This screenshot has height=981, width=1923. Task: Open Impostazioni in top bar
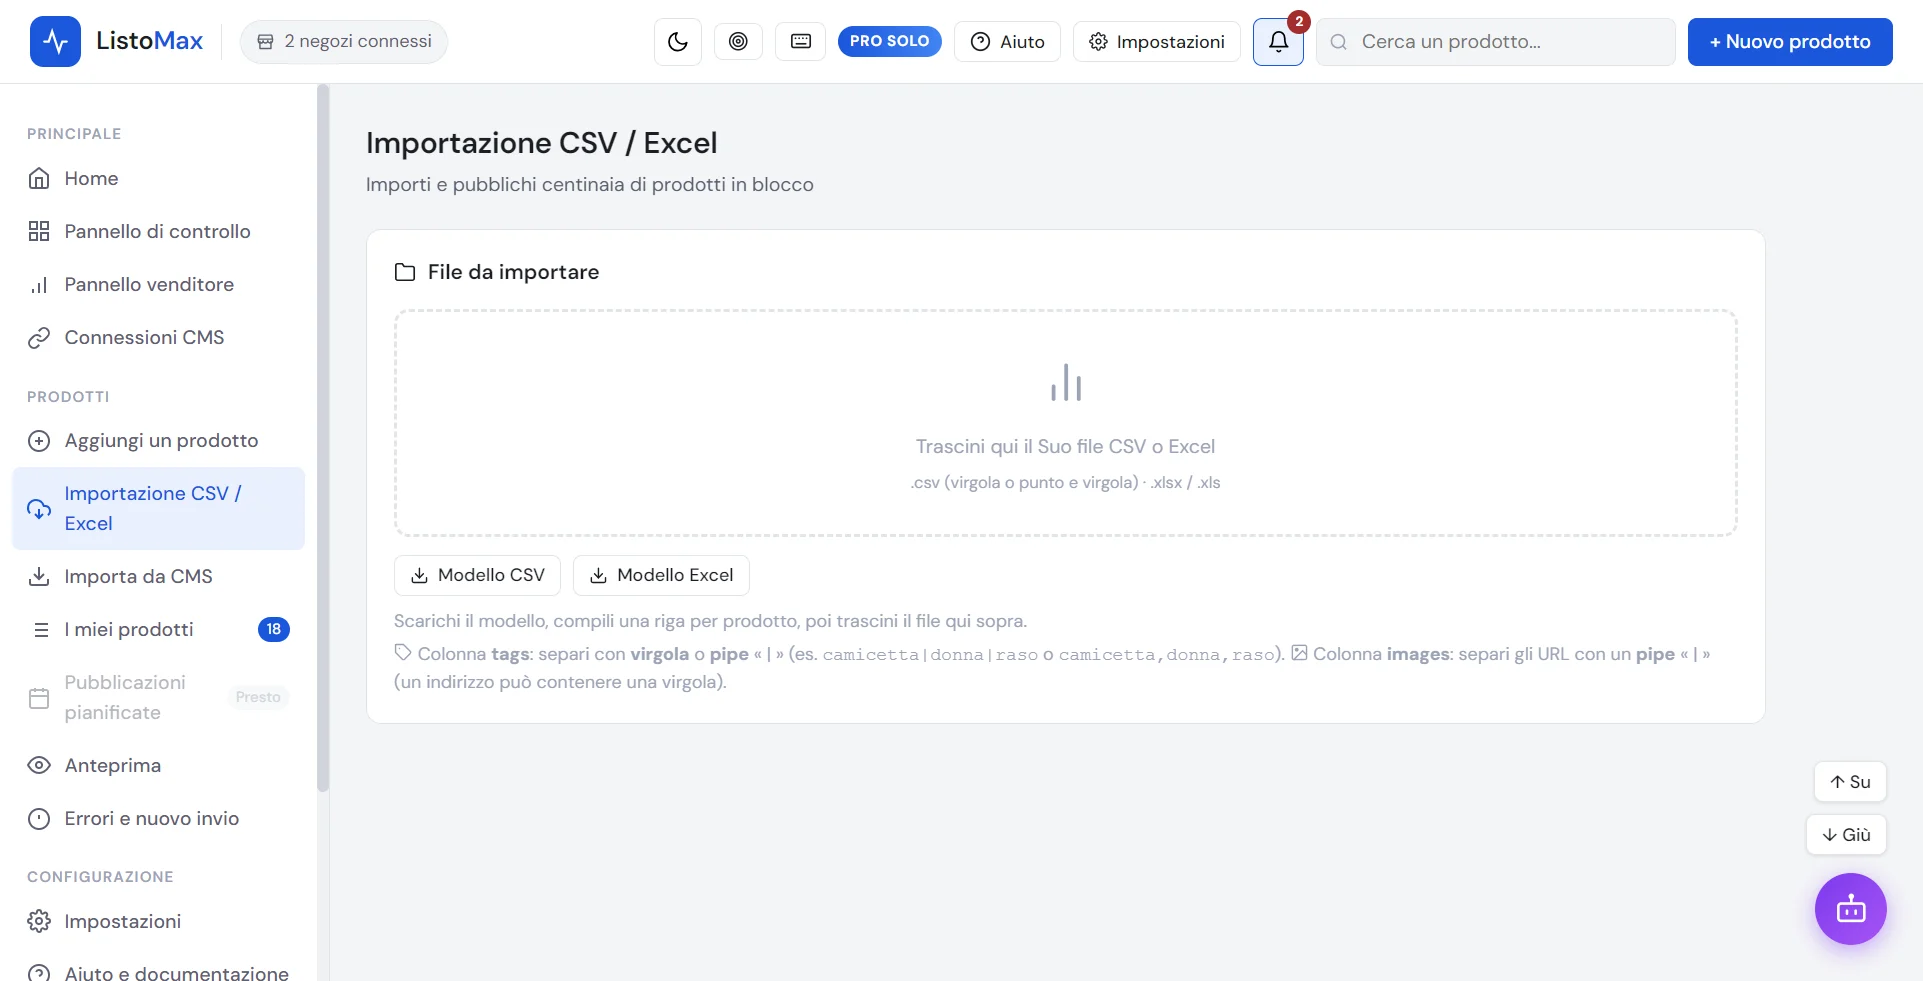click(x=1157, y=42)
